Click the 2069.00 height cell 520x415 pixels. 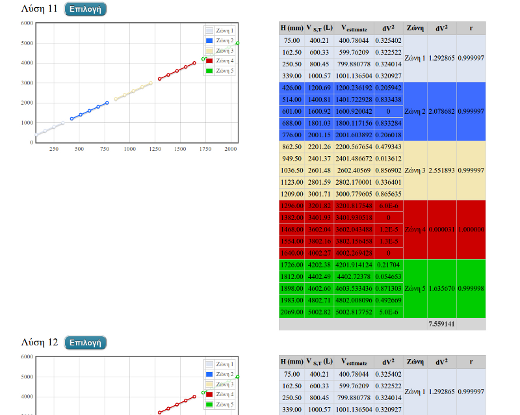(292, 312)
